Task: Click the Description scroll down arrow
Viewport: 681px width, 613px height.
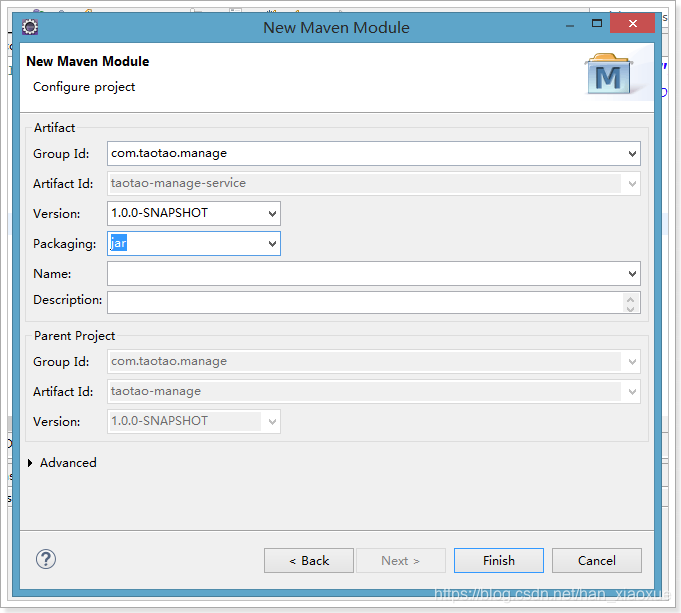Action: 631,308
